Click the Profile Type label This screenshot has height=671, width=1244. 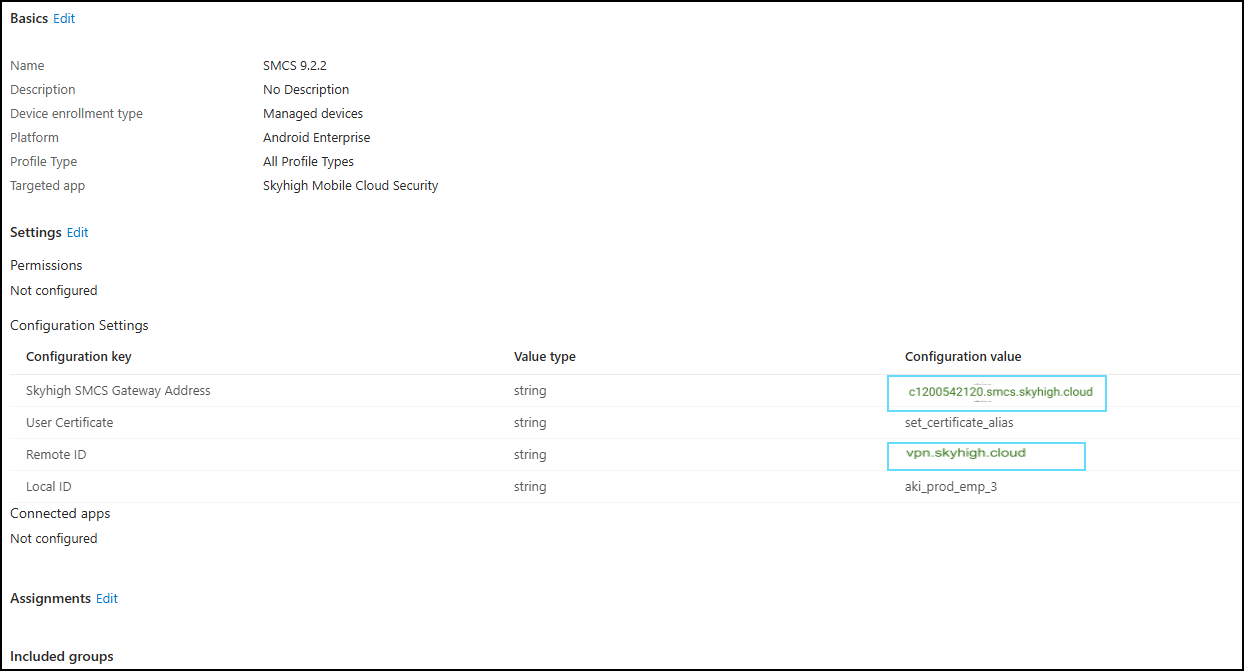pos(44,161)
